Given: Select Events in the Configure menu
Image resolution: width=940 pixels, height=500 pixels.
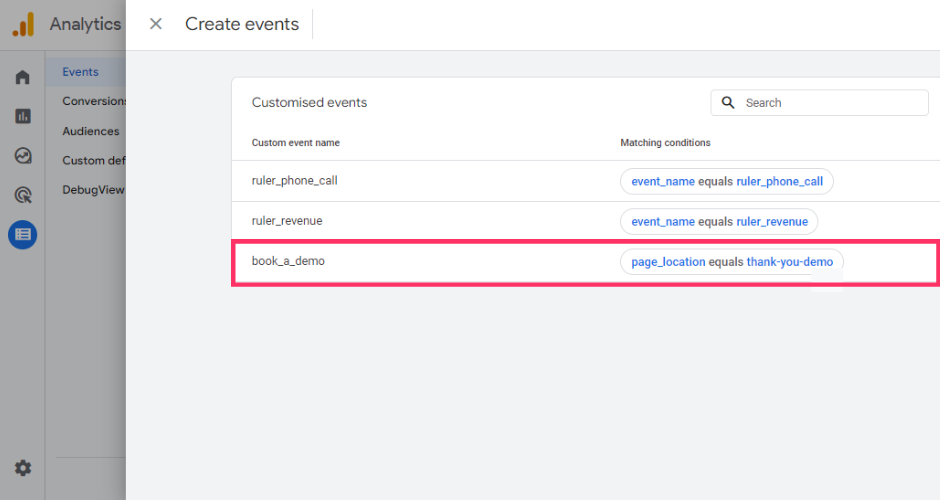Looking at the screenshot, I should tap(80, 72).
